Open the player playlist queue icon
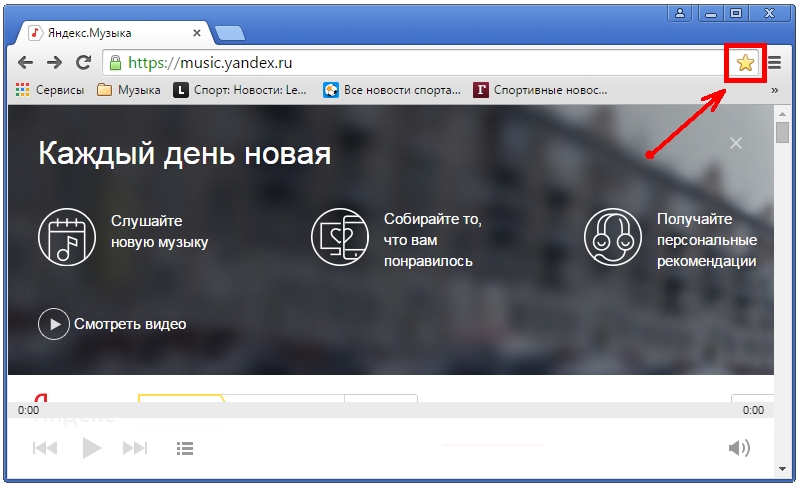Viewport: 797px width, 486px height. [185, 448]
